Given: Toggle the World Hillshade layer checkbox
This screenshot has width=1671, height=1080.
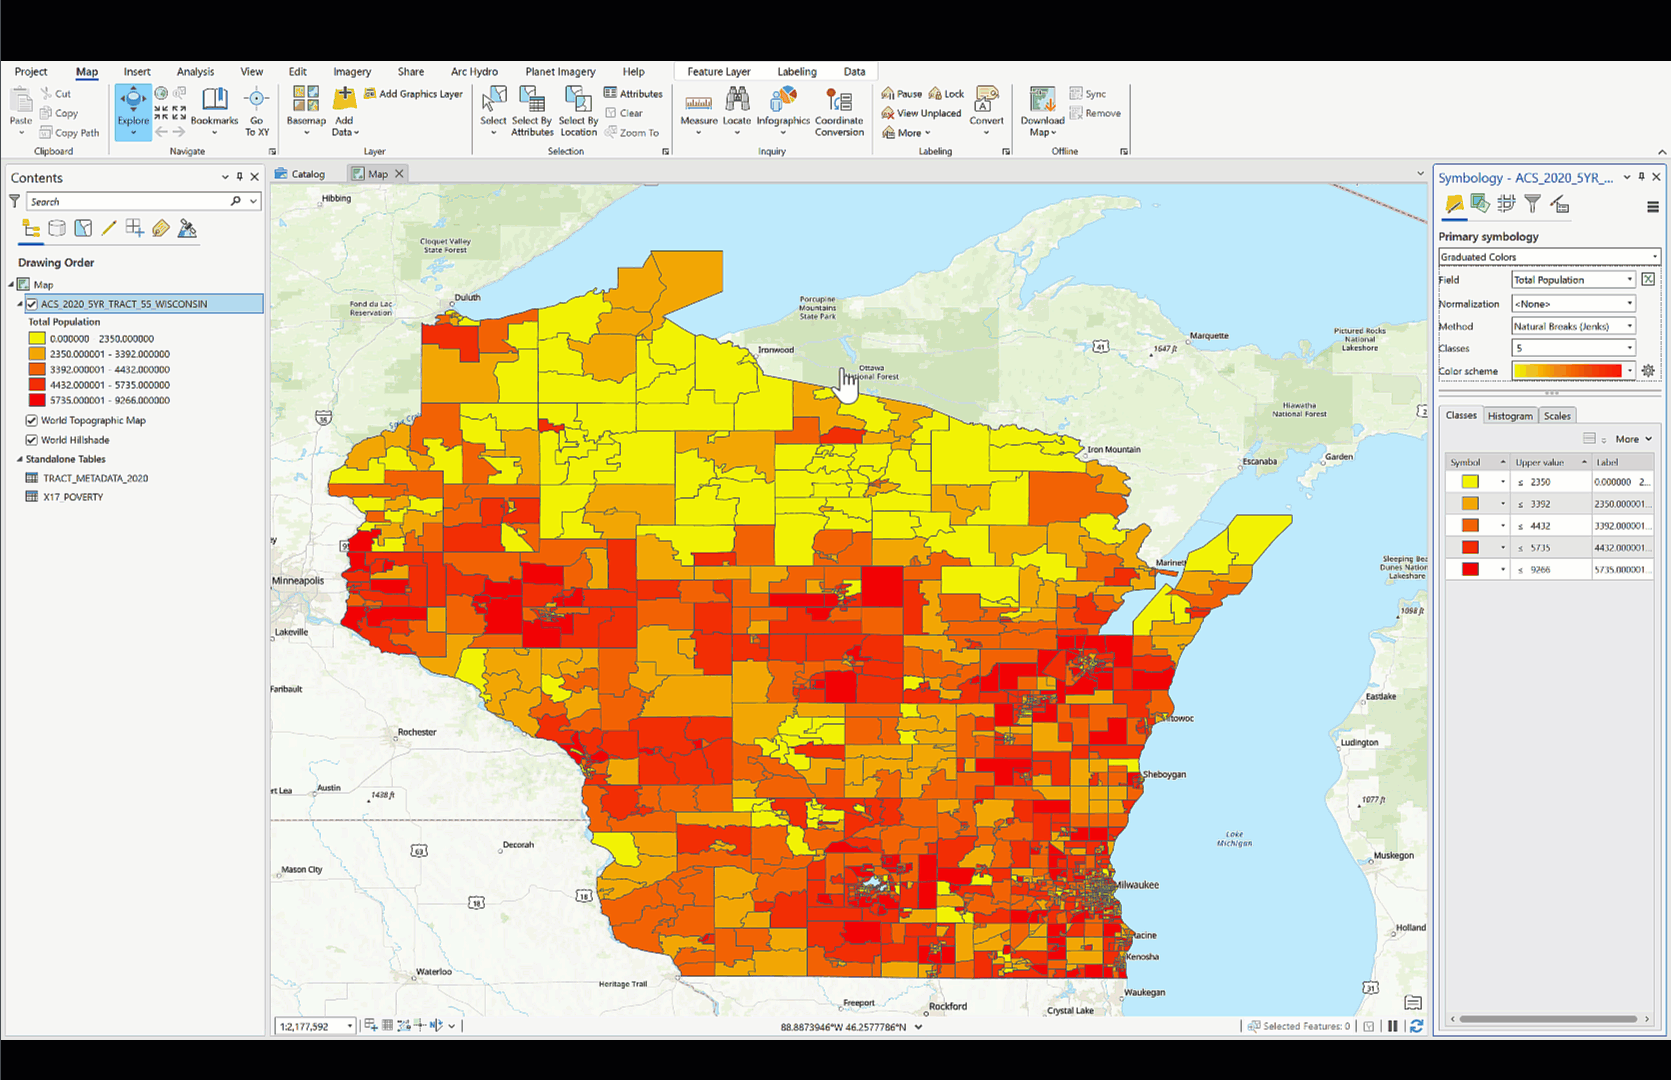Looking at the screenshot, I should click(32, 440).
